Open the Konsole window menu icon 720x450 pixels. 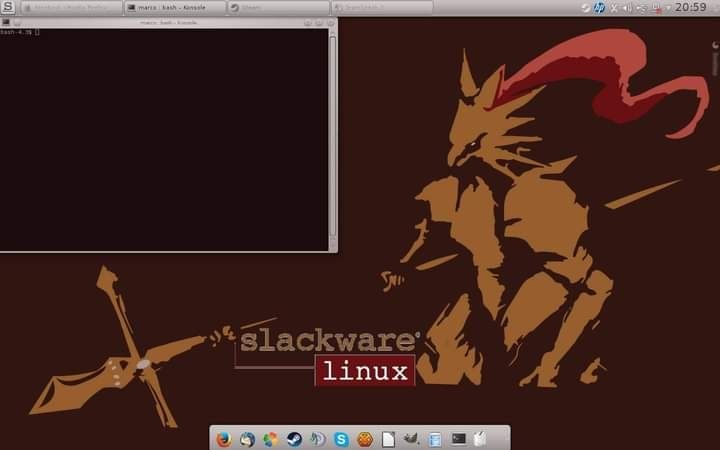[6, 21]
